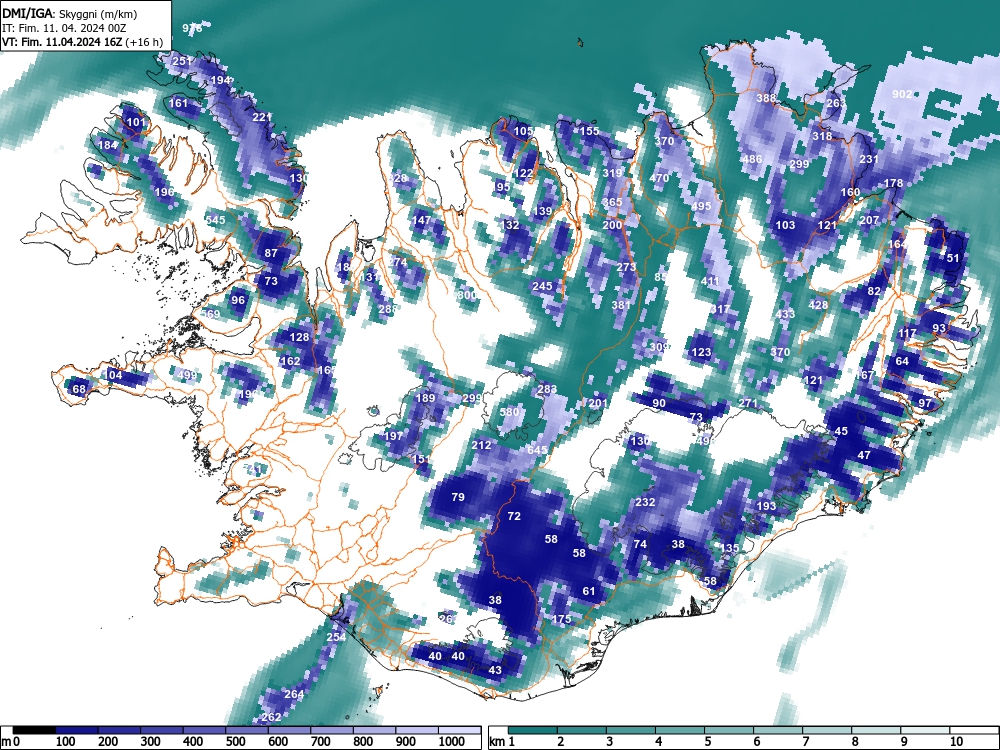
Task: Click the 8–9 km pale legend swatch
Action: point(877,730)
